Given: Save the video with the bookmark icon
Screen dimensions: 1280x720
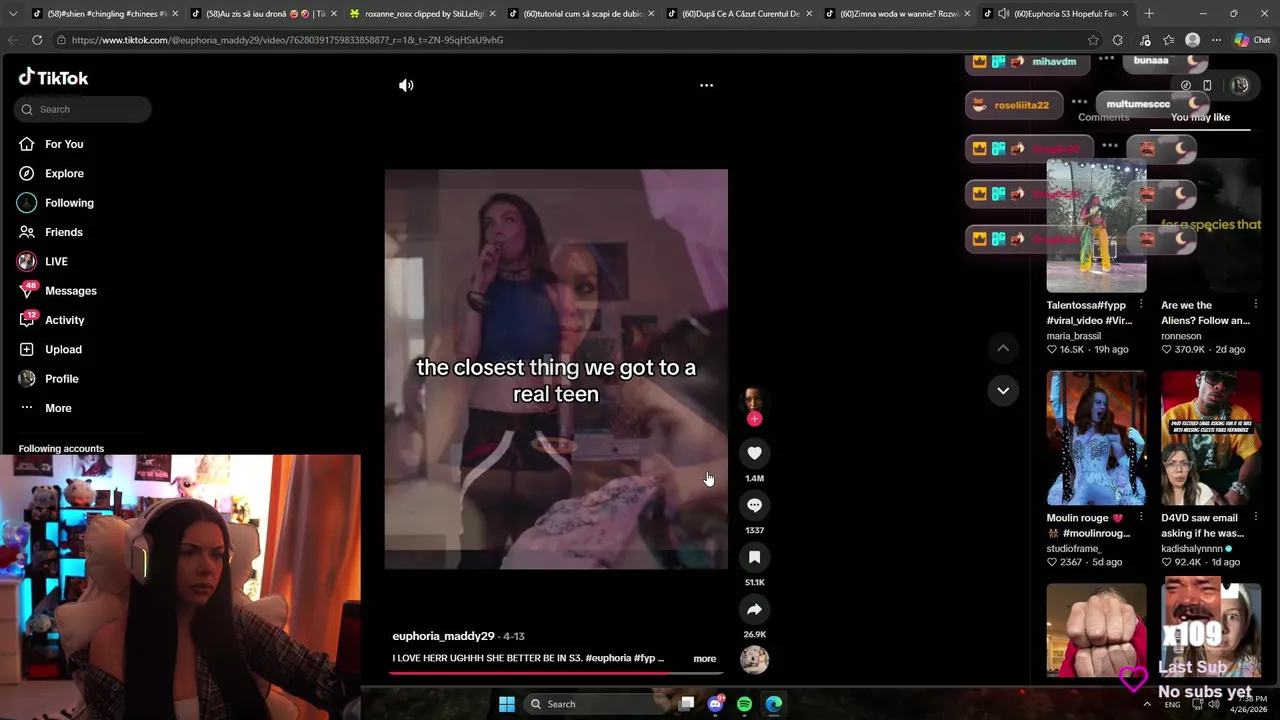Looking at the screenshot, I should (x=754, y=557).
